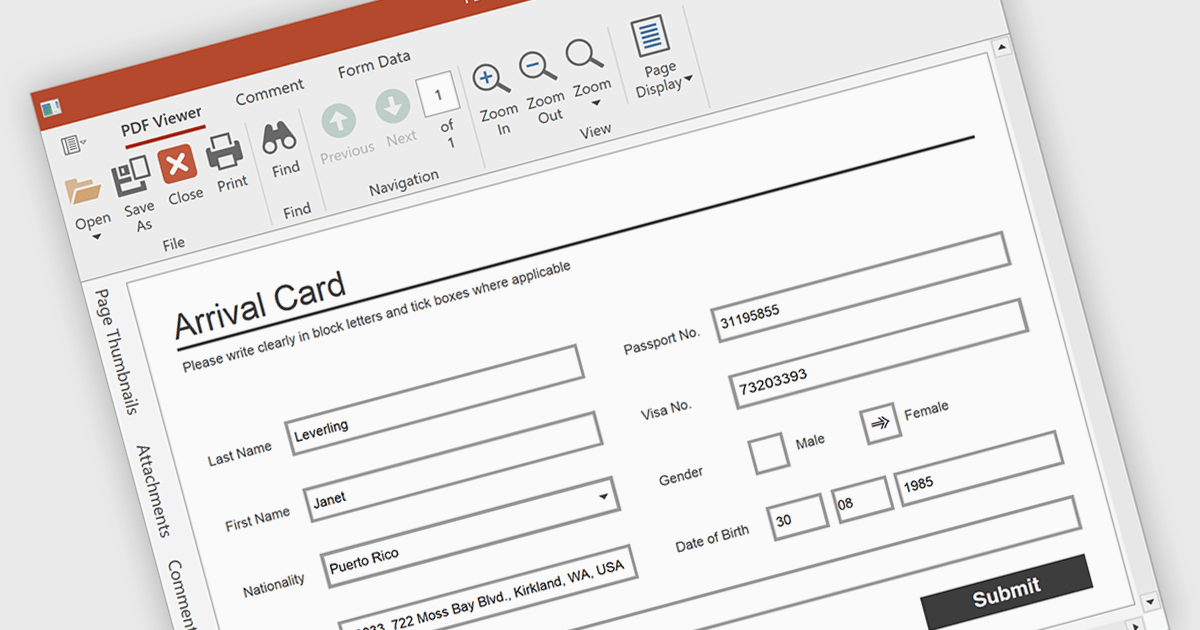
Task: Click the Print icon
Action: [x=225, y=152]
